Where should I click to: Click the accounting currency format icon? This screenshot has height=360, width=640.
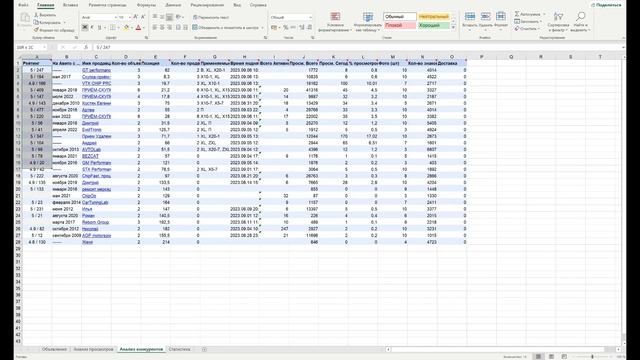[x=274, y=27]
